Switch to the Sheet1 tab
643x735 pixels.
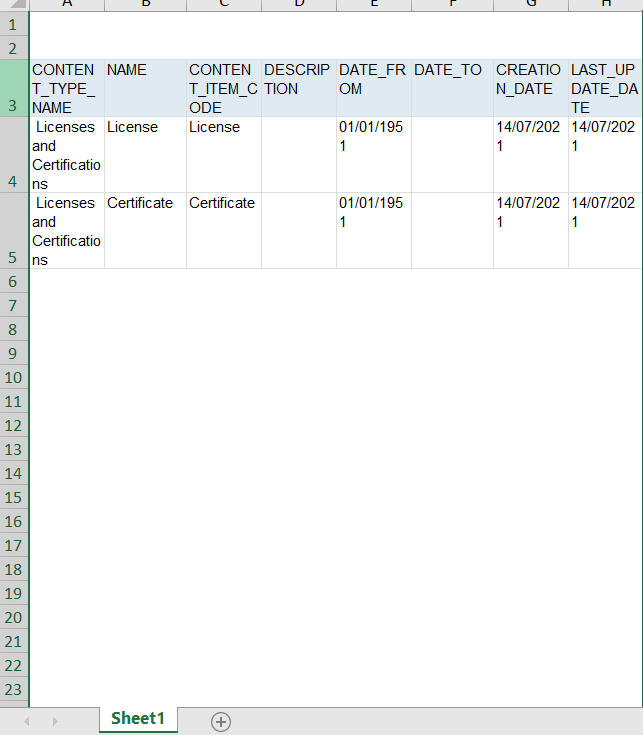pyautogui.click(x=138, y=719)
